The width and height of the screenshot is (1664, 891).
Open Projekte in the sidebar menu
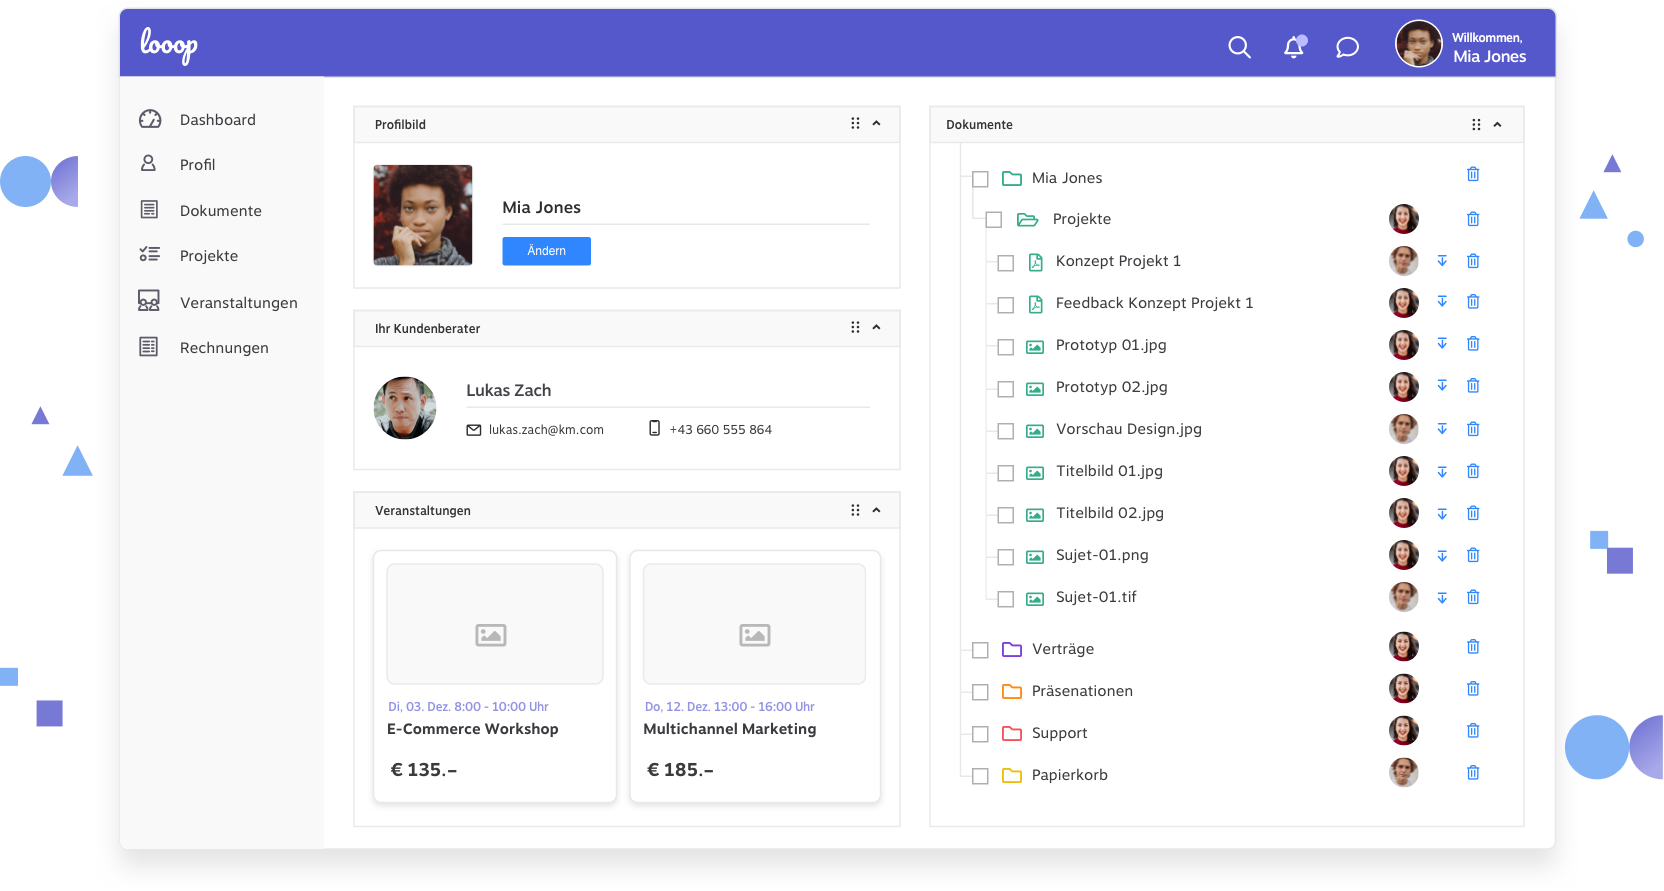tap(208, 256)
